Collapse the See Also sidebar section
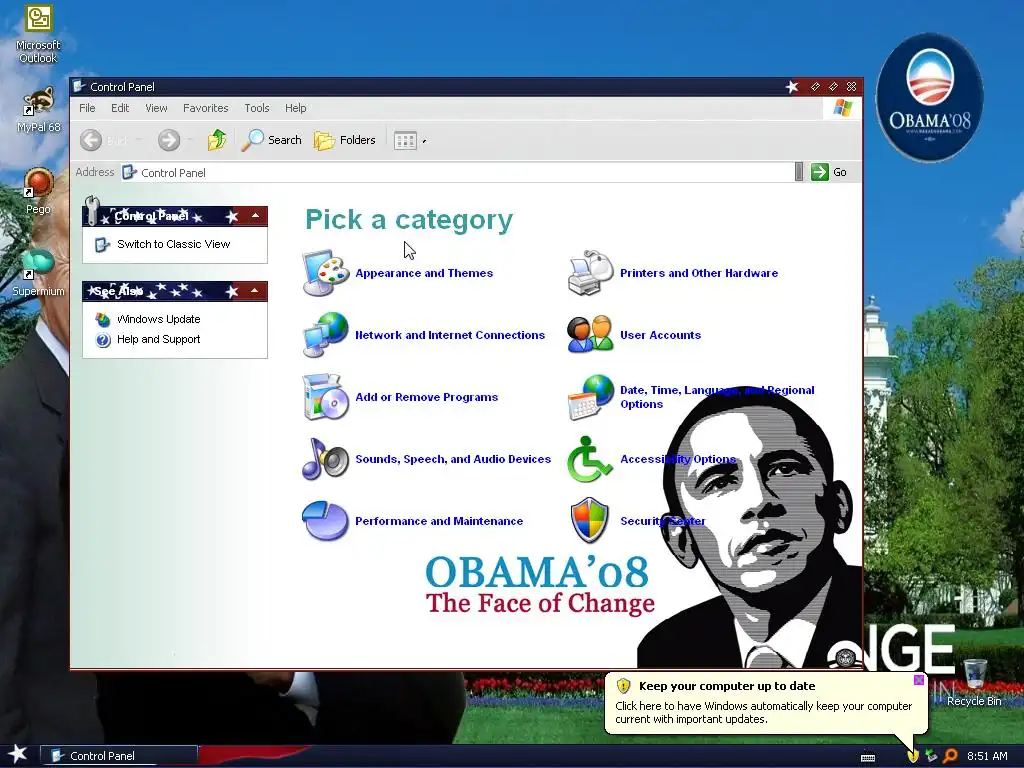The height and width of the screenshot is (768, 1024). point(255,291)
